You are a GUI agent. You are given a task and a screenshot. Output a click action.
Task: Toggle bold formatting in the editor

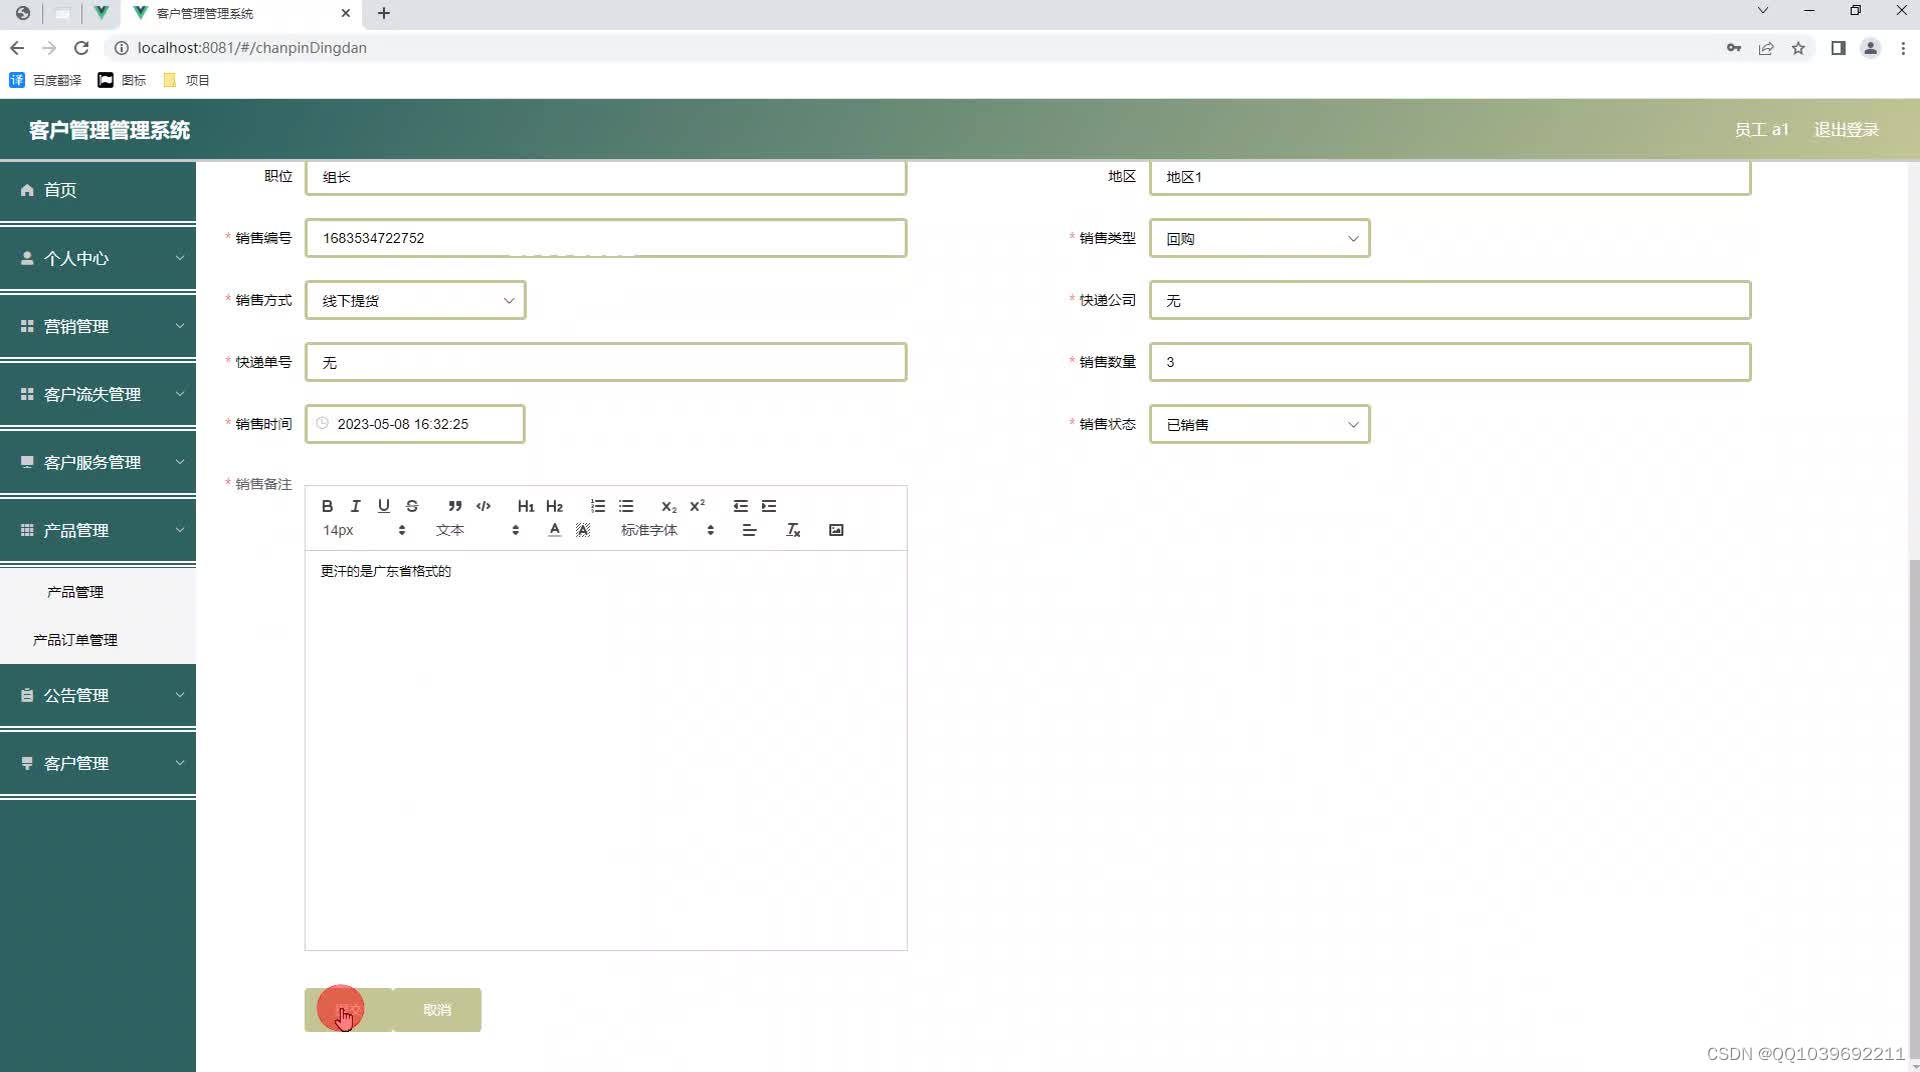click(x=327, y=506)
